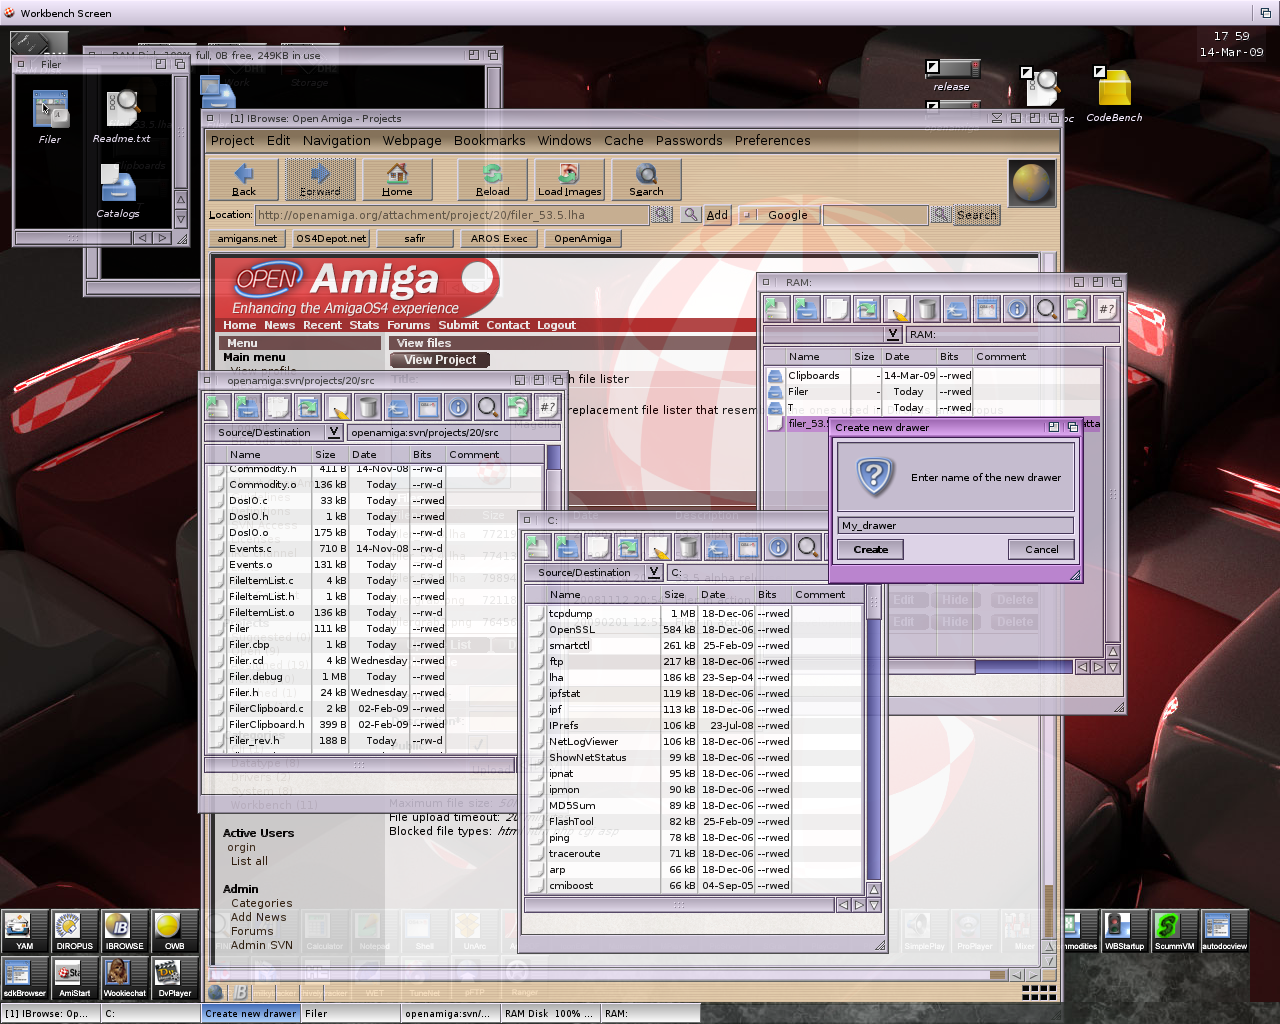Select the Catalogs drawer icon in the Filer window
The height and width of the screenshot is (1024, 1280).
[118, 190]
